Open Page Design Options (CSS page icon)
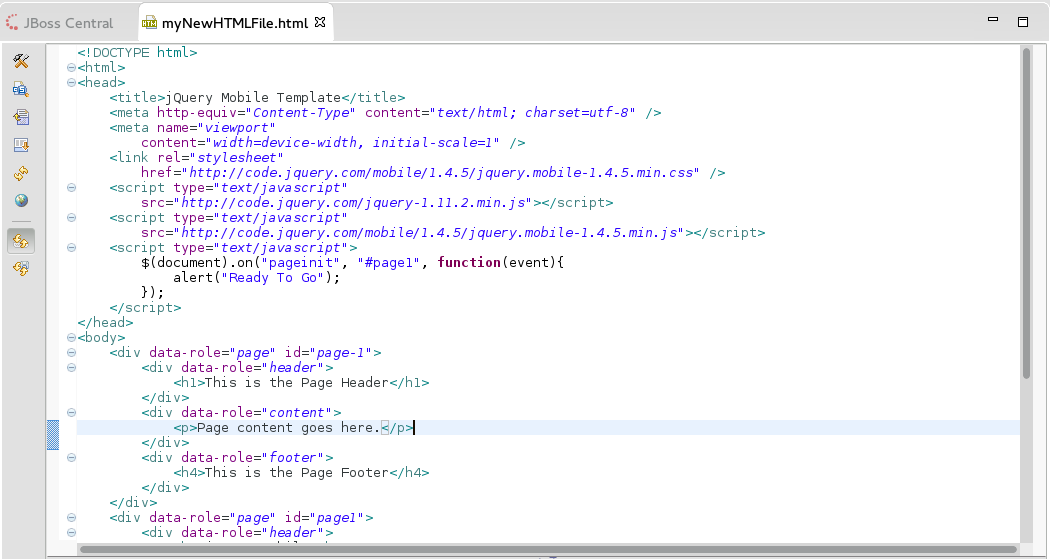 [x=21, y=89]
